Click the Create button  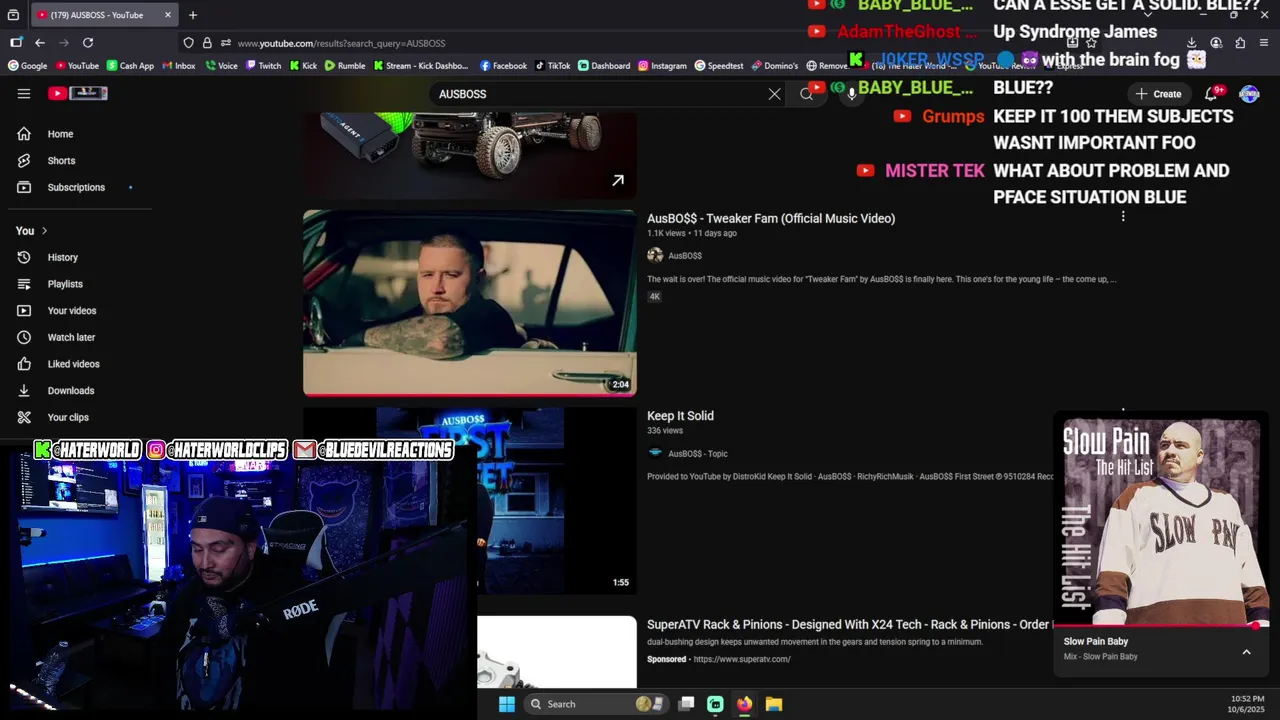click(x=1158, y=94)
